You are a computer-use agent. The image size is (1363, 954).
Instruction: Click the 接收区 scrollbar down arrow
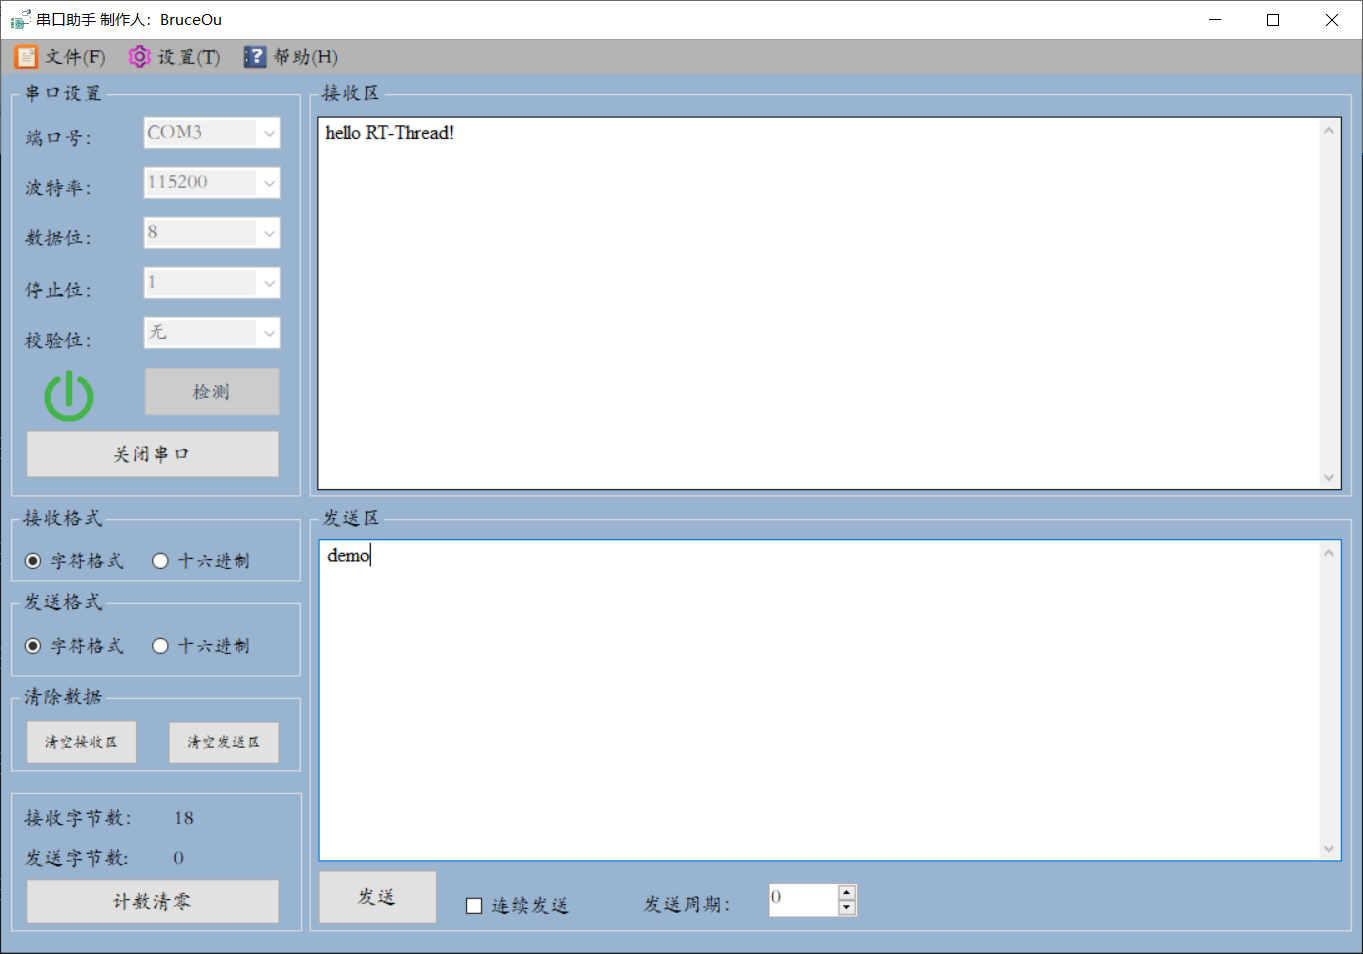(1329, 477)
